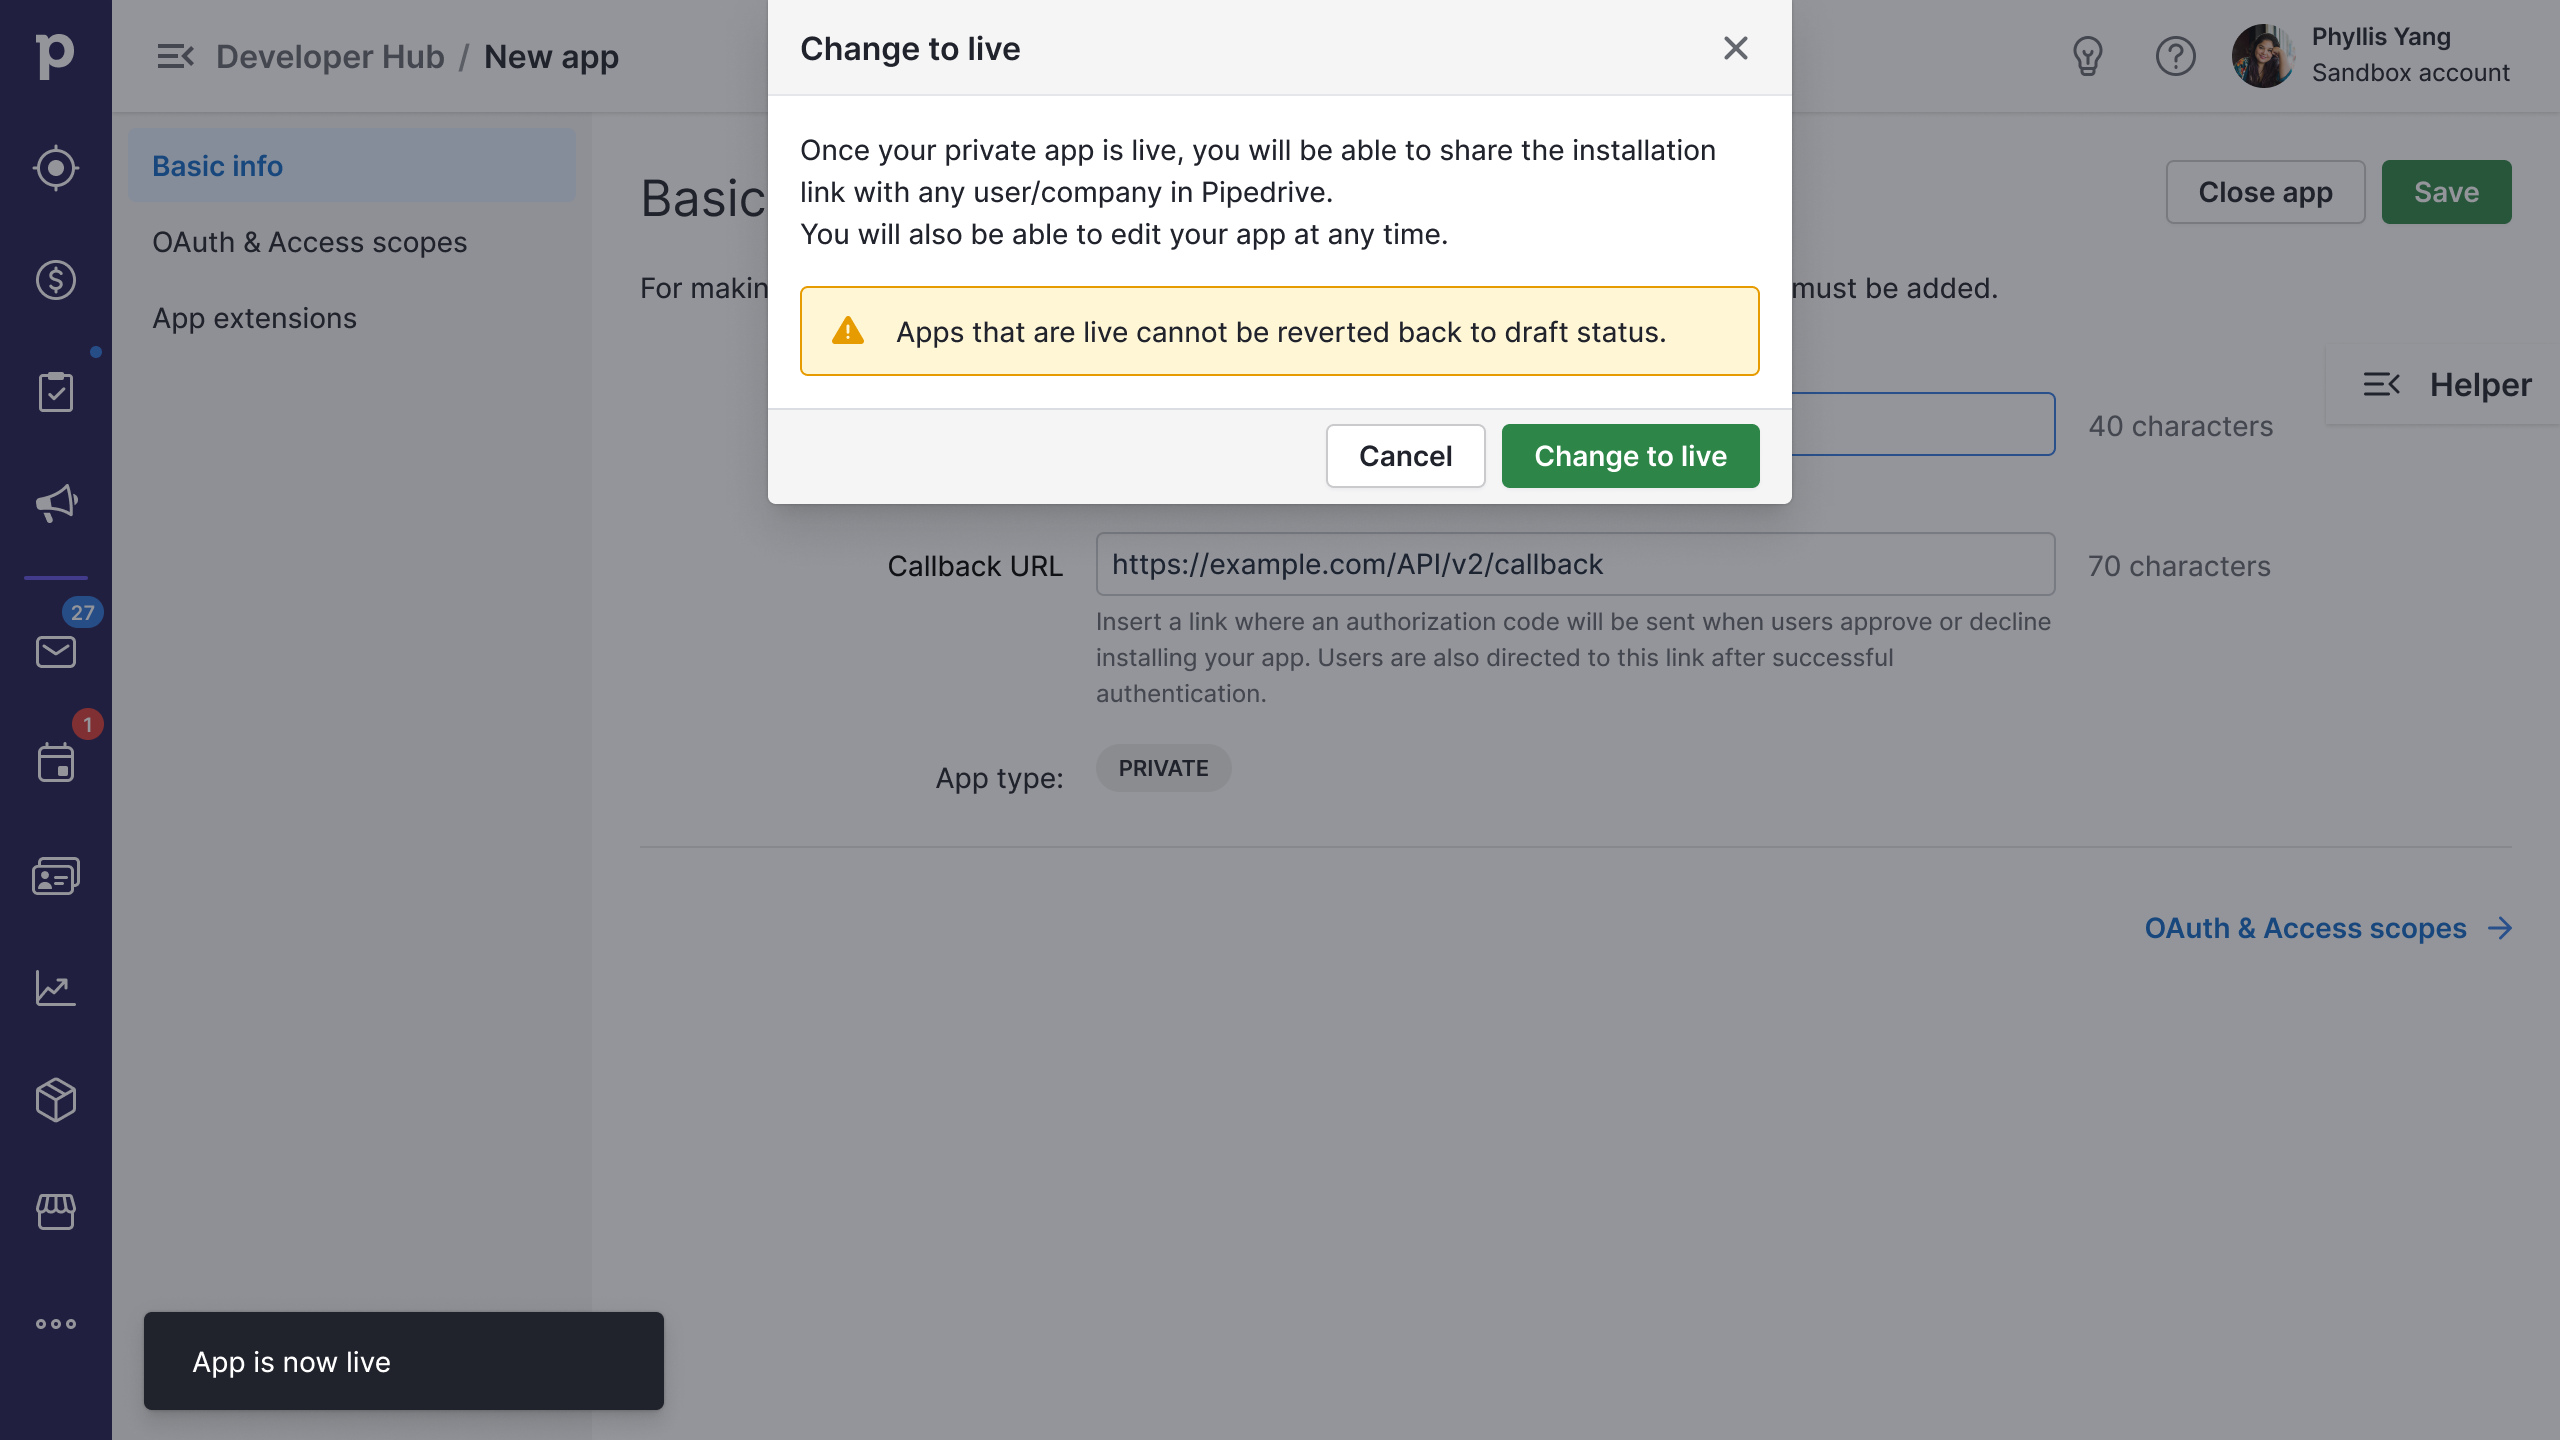Close the Change to live dialog
2560x1440 pixels.
coord(1735,48)
